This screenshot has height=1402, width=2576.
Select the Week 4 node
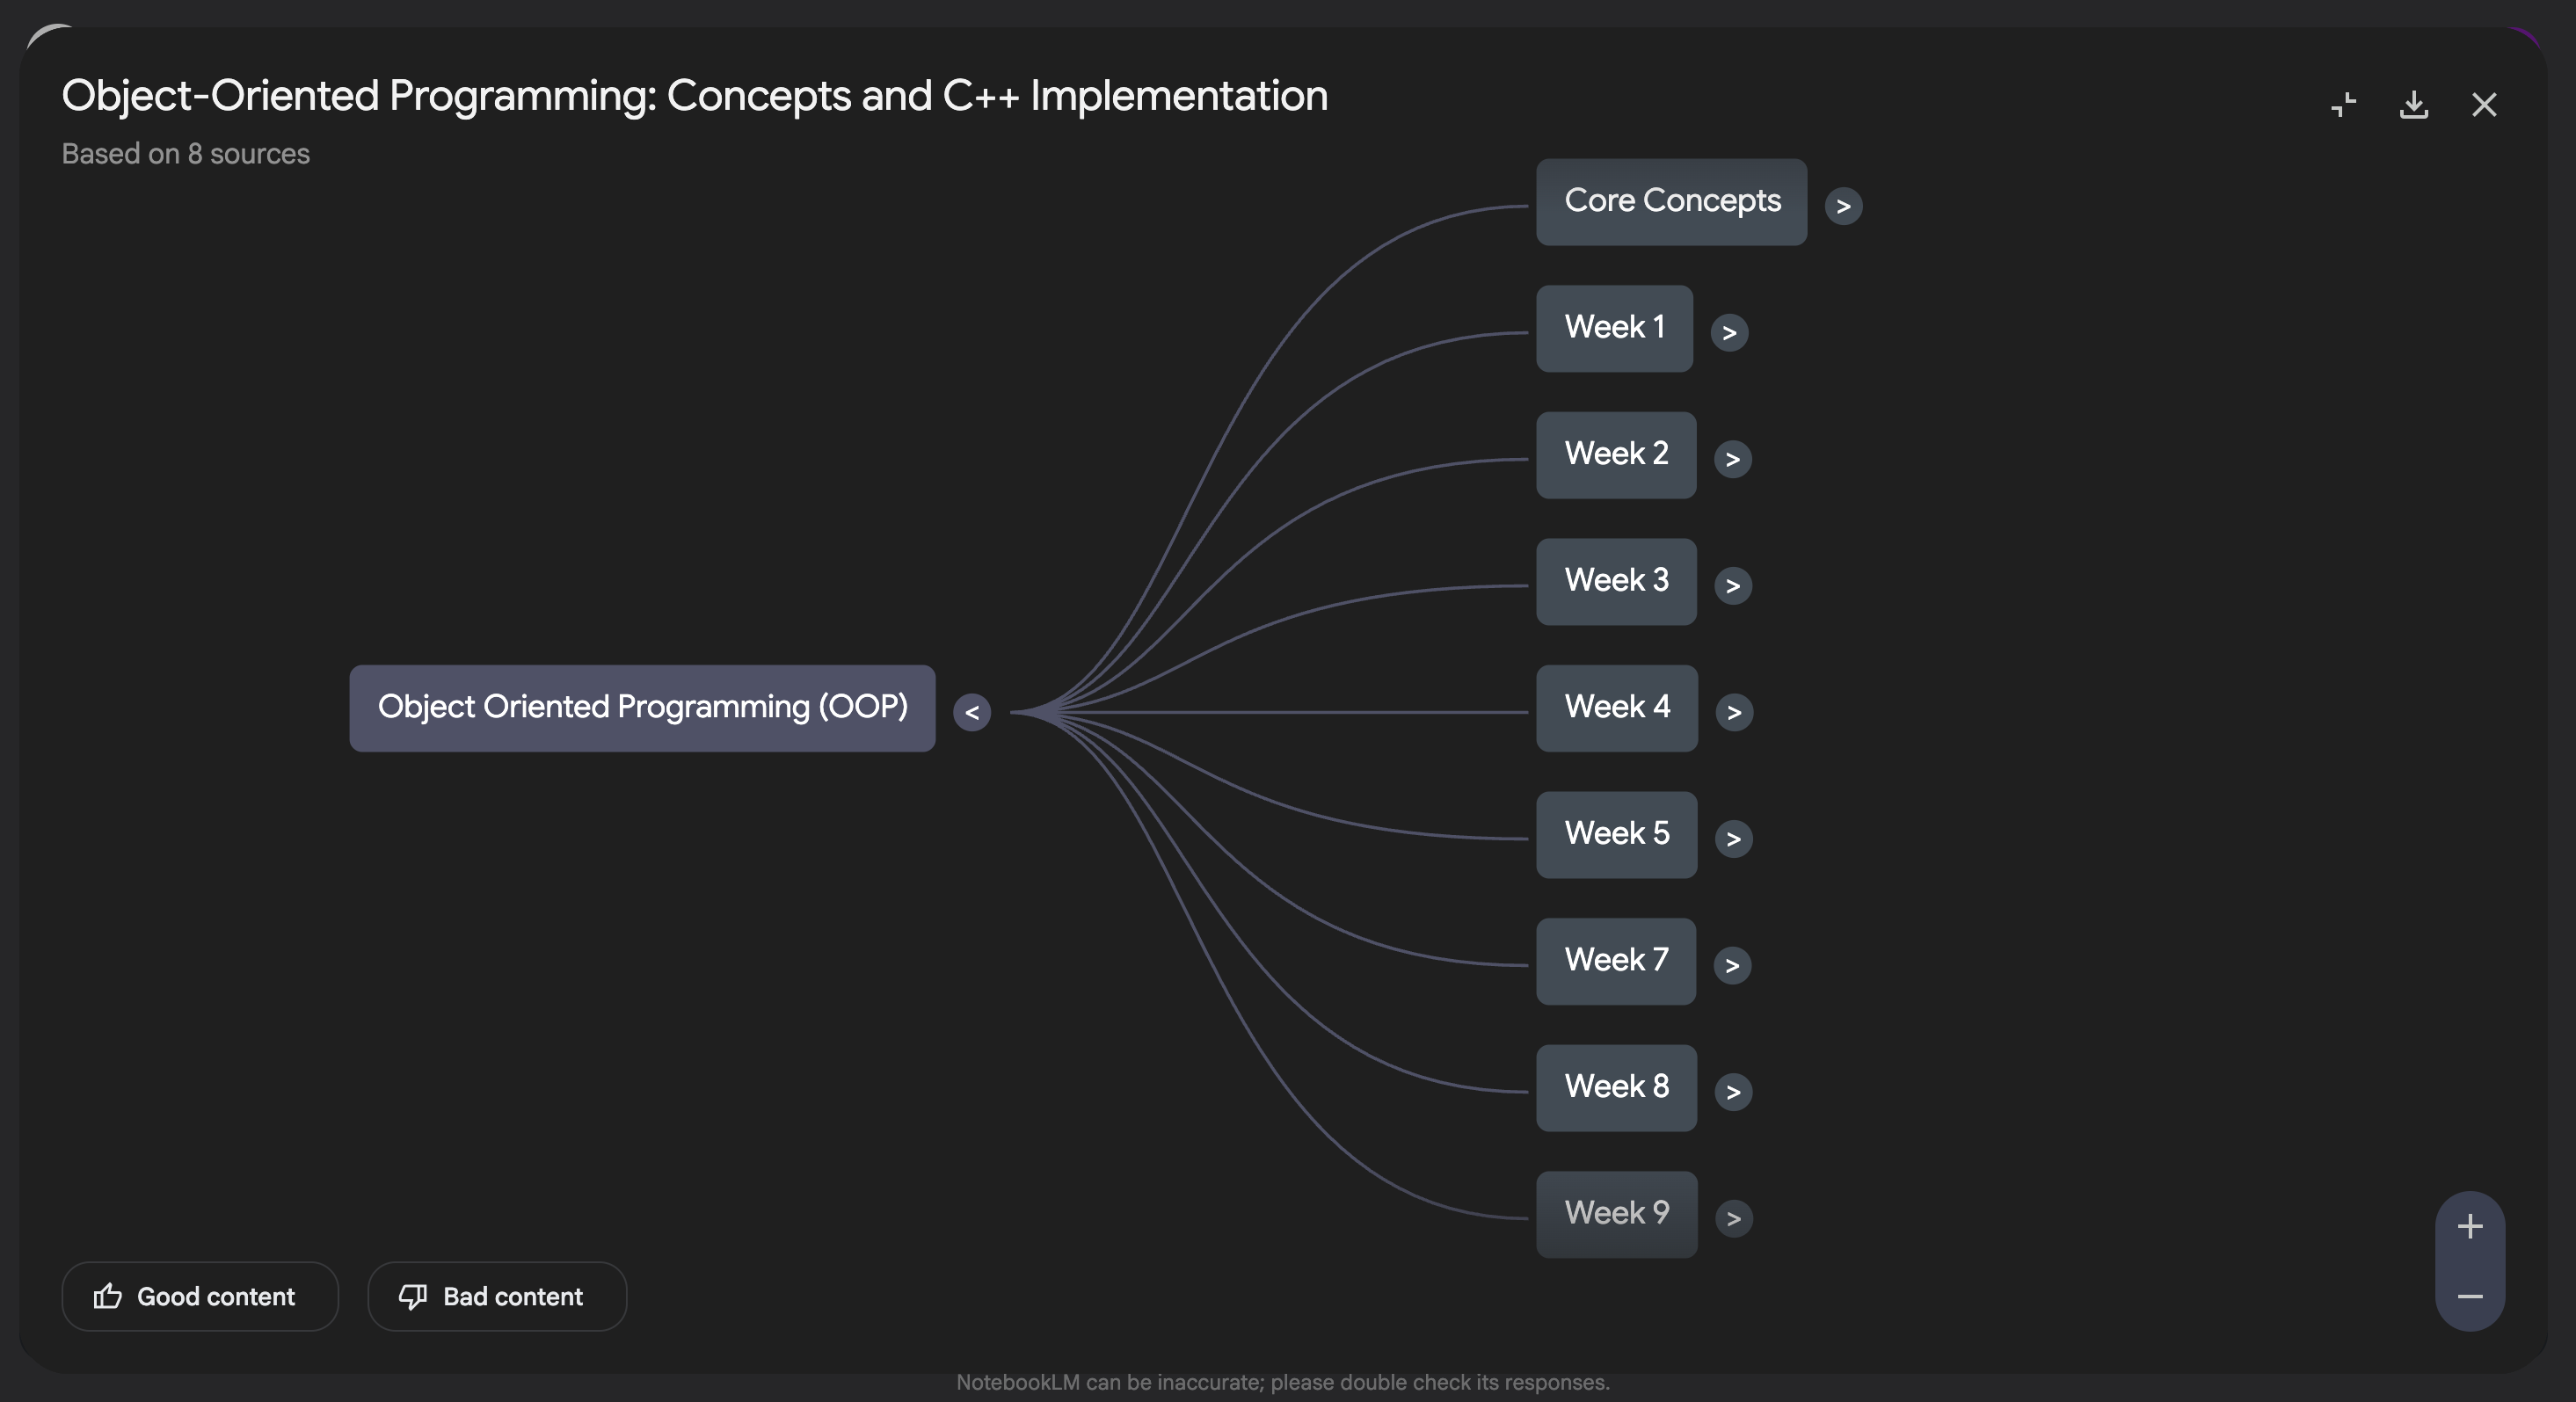[x=1616, y=707]
